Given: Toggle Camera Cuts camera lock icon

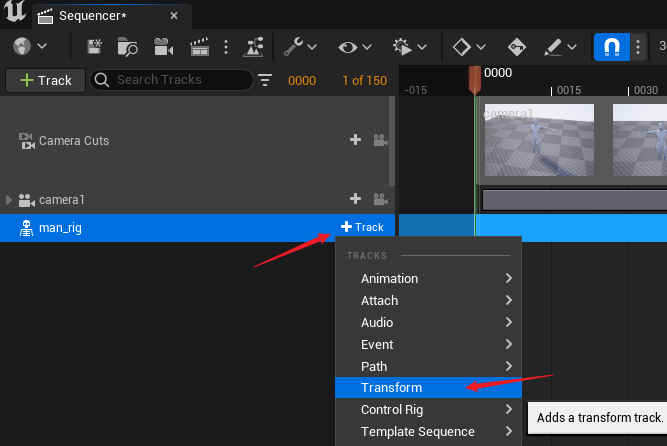Looking at the screenshot, I should (380, 141).
